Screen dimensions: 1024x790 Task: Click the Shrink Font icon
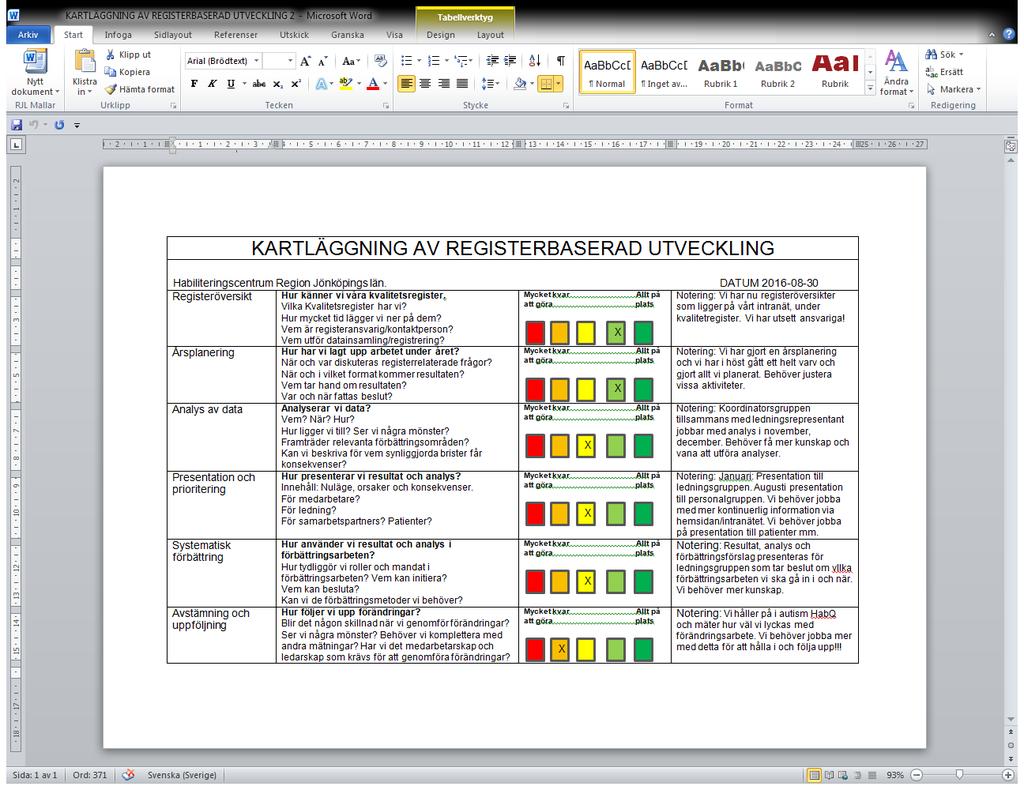pyautogui.click(x=323, y=61)
